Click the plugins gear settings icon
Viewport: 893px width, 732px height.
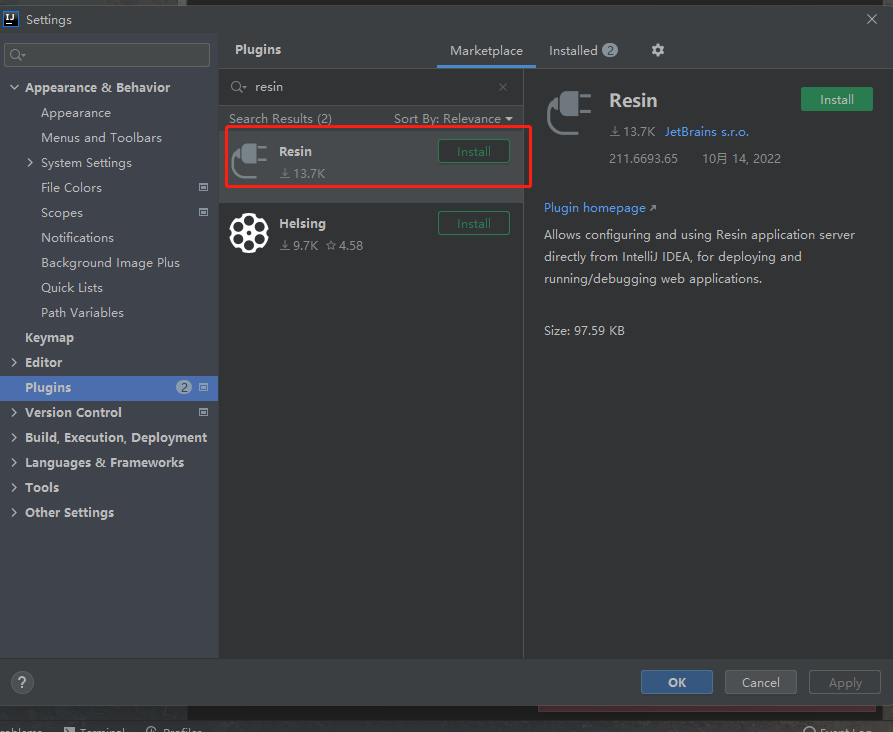pyautogui.click(x=657, y=50)
